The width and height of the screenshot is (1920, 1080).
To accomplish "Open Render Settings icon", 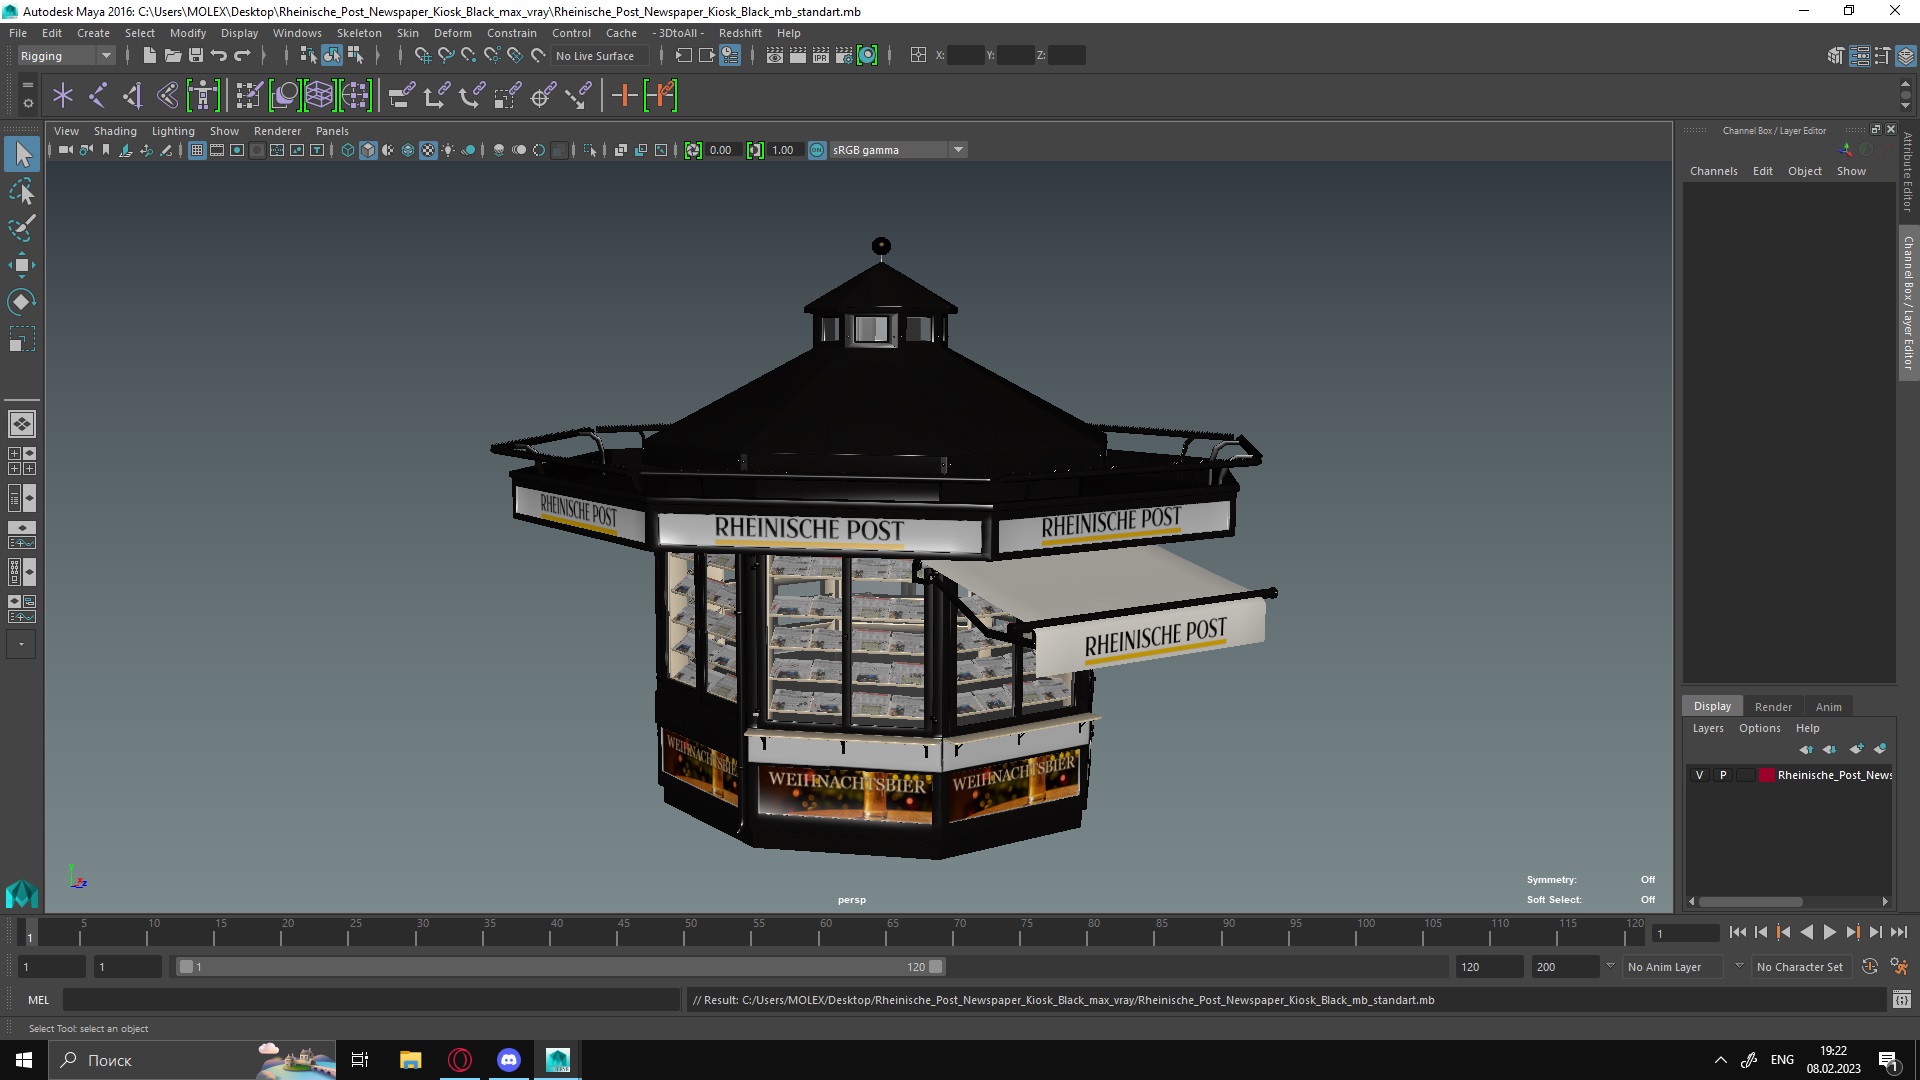I will tap(844, 56).
